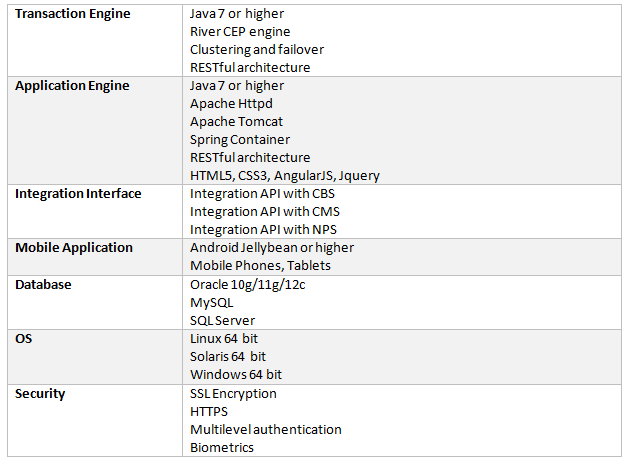Click 'Linux 64 bit' entry
Image resolution: width=627 pixels, height=466 pixels.
(224, 339)
